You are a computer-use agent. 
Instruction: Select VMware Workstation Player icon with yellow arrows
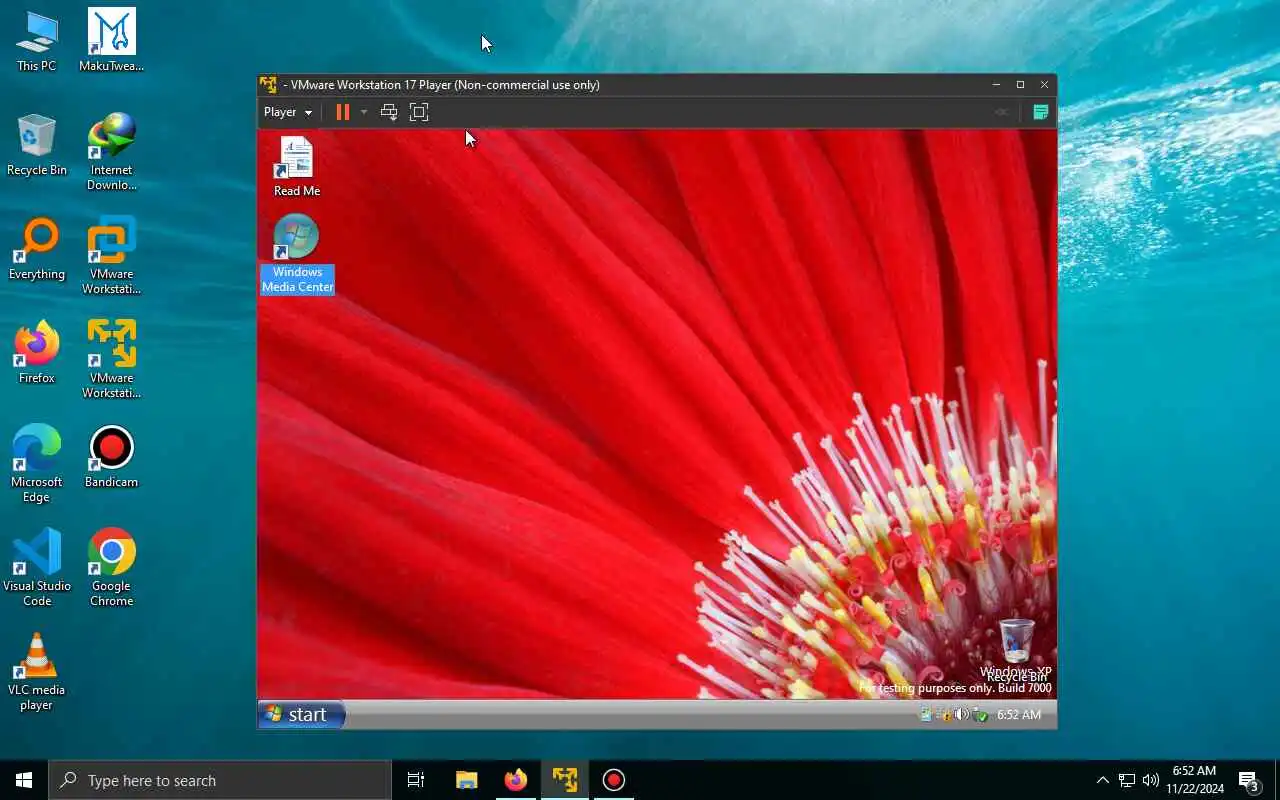click(x=112, y=361)
